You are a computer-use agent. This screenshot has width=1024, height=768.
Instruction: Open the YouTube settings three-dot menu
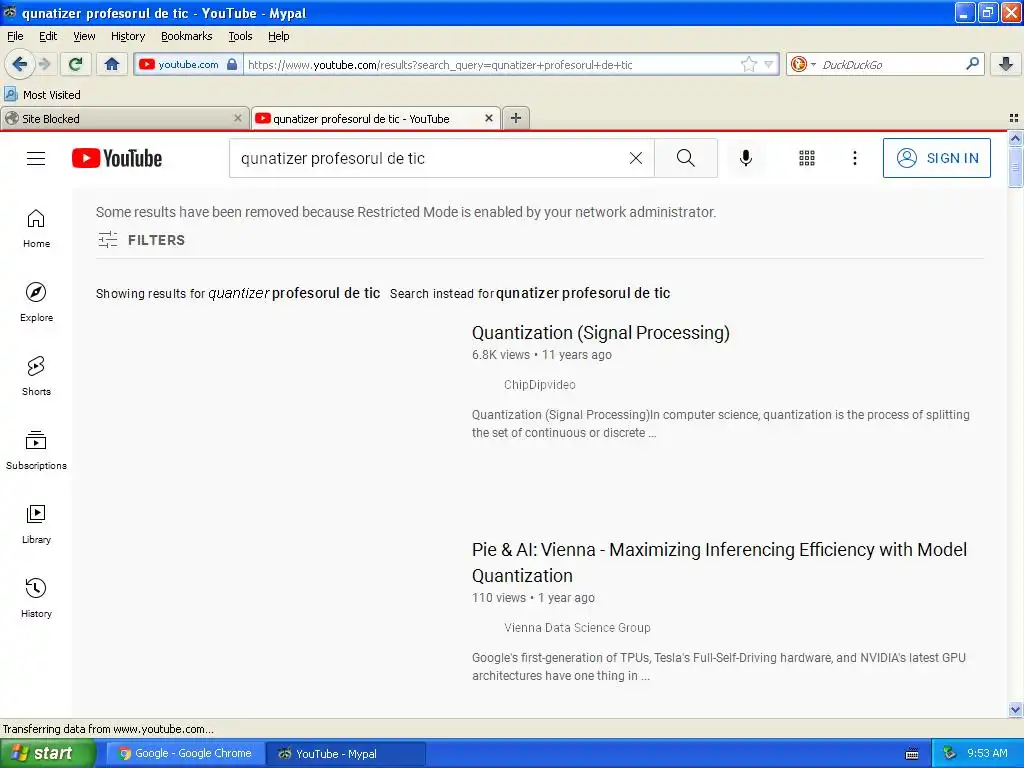tap(854, 158)
